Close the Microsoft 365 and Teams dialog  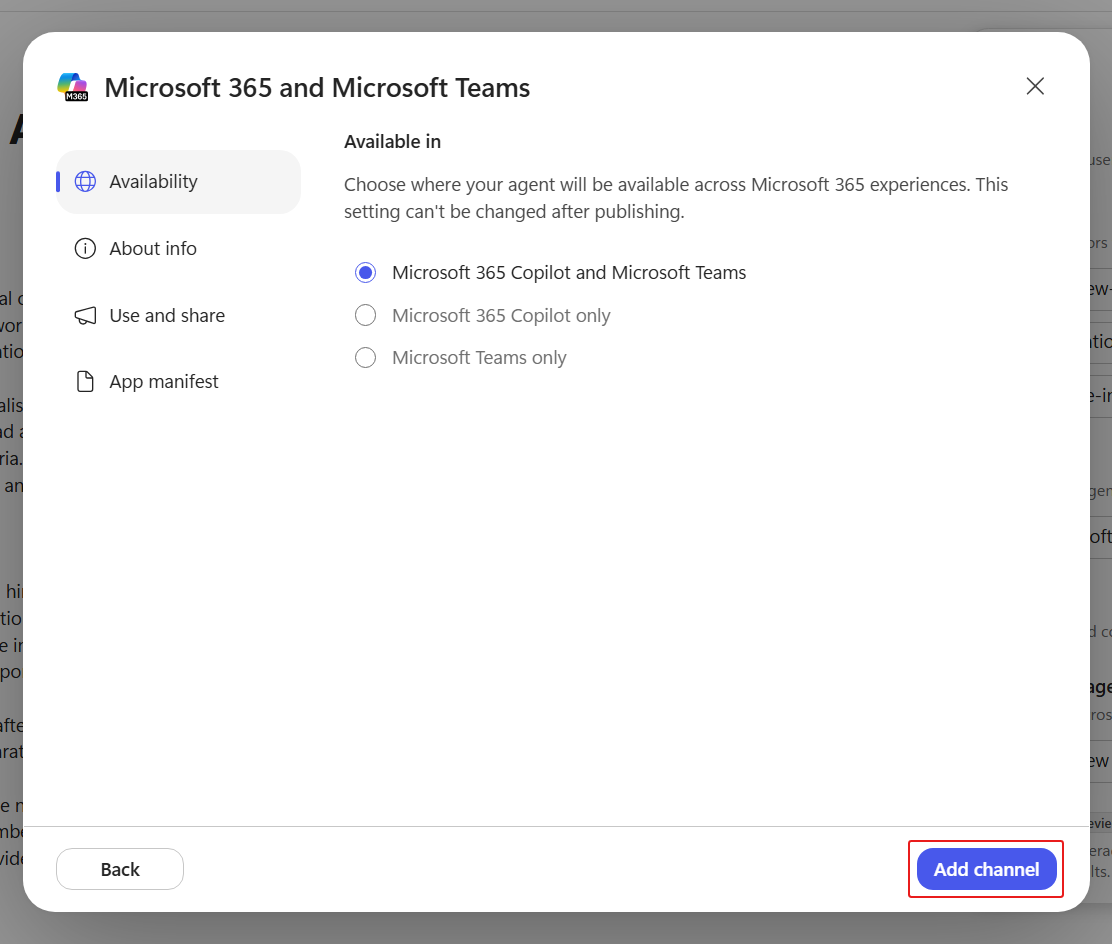1035,87
